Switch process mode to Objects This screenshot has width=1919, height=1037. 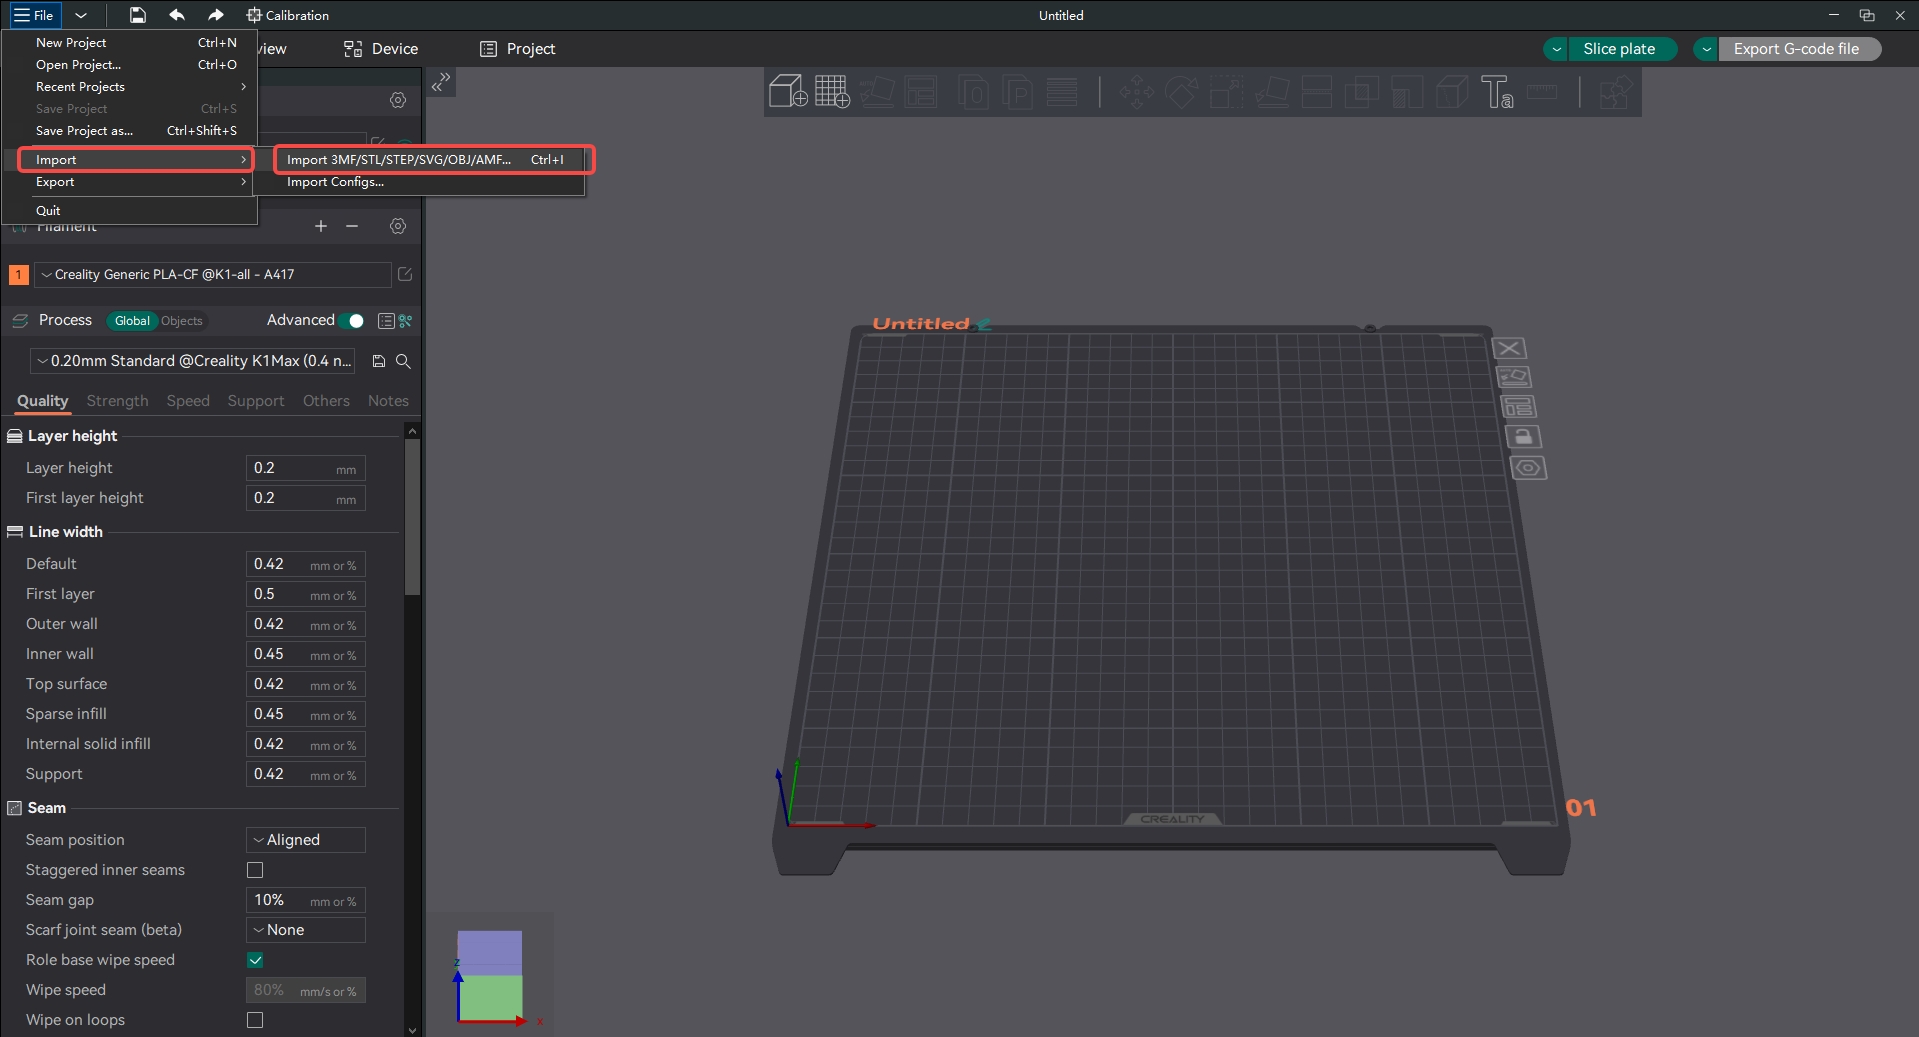[x=182, y=321]
